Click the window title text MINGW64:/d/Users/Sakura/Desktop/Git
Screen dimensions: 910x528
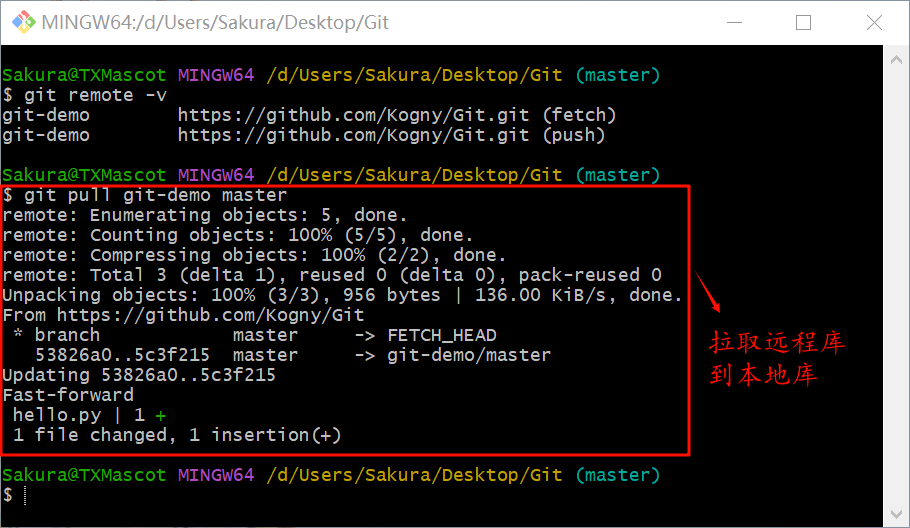coord(215,23)
